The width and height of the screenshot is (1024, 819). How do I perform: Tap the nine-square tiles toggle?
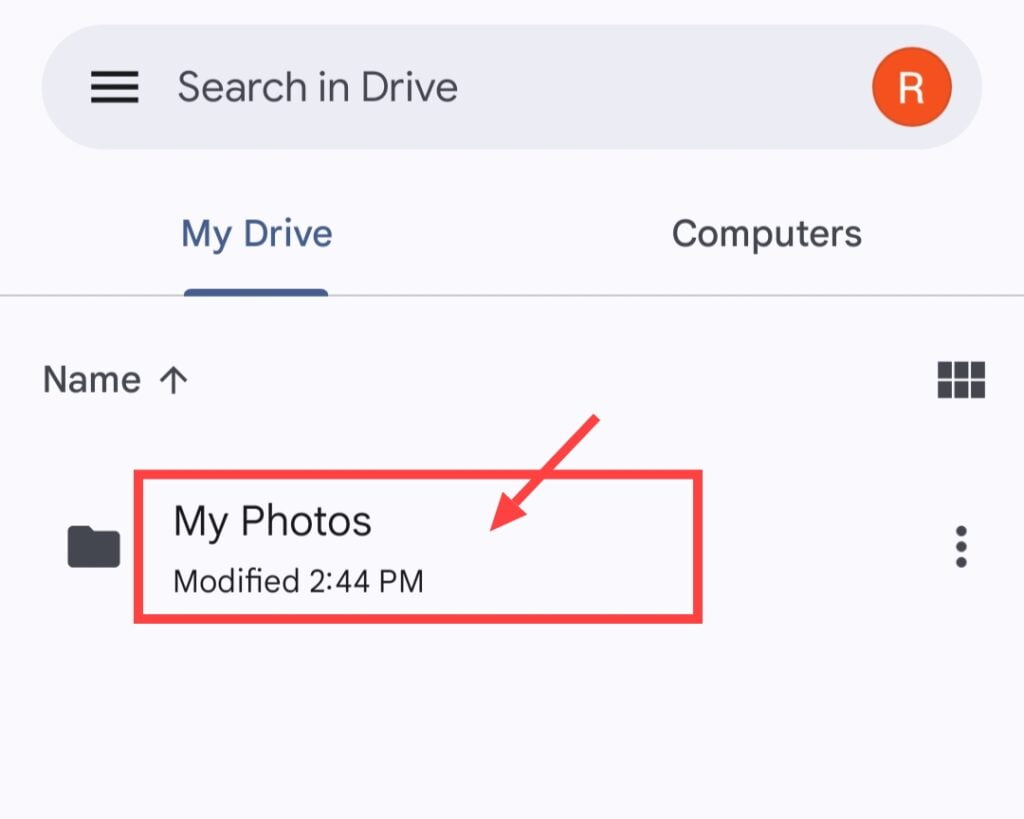[x=961, y=379]
